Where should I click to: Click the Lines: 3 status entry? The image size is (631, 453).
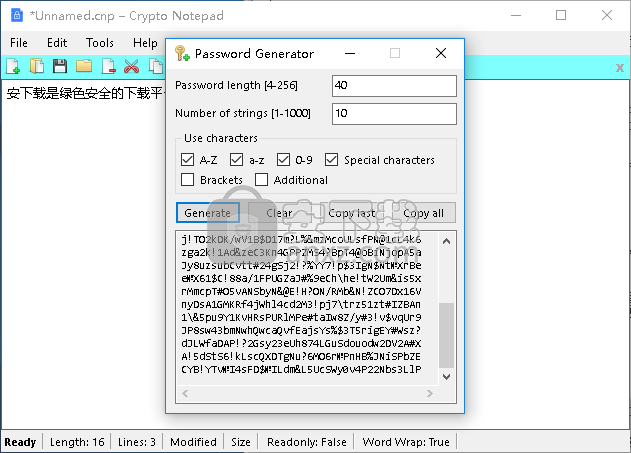[x=137, y=442]
